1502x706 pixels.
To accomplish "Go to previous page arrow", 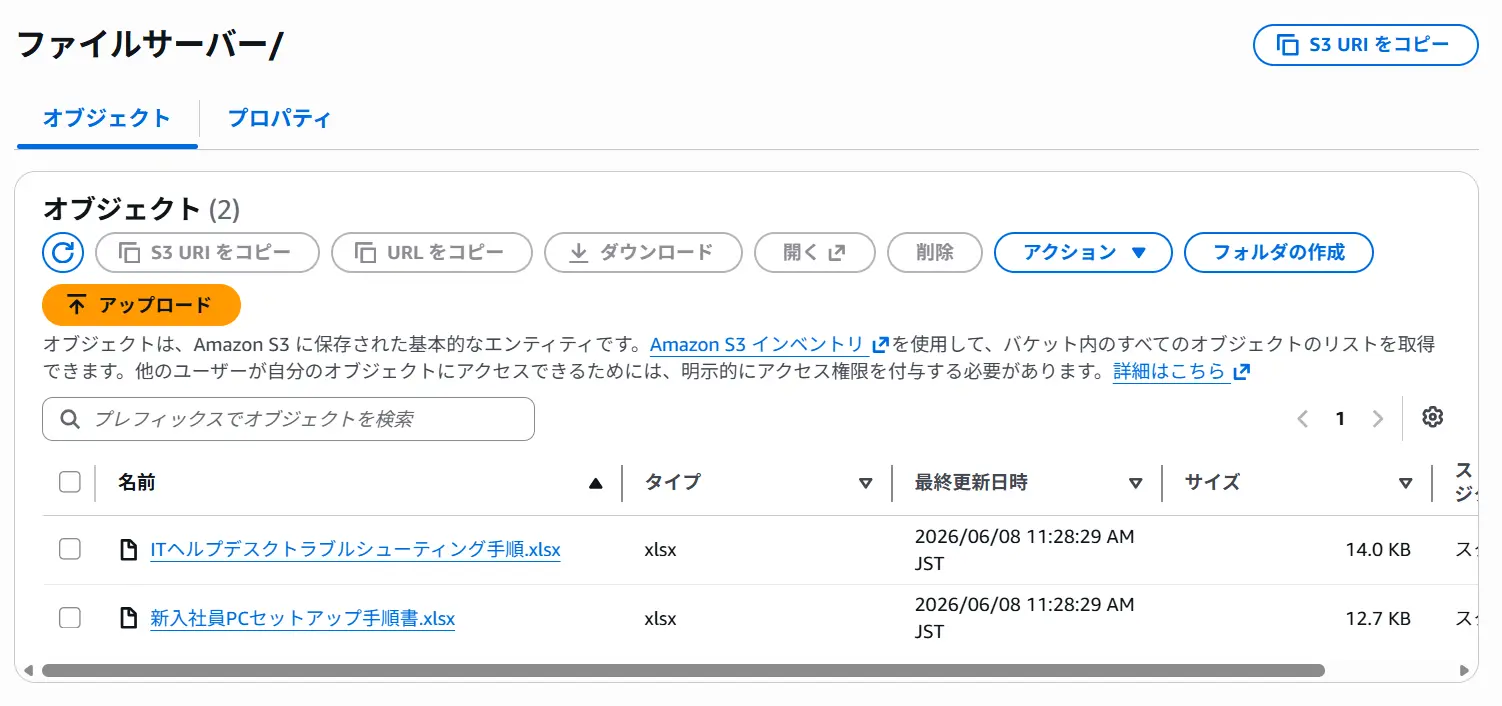I will [1302, 419].
